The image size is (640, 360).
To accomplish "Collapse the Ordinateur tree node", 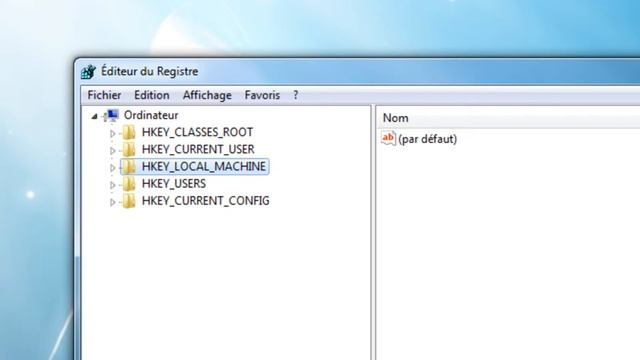I will coord(95,116).
